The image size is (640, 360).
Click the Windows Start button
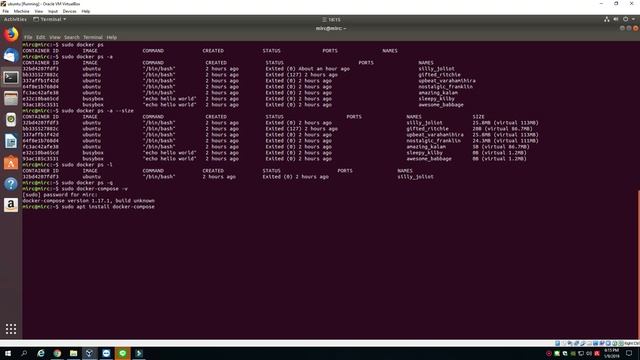pos(8,353)
